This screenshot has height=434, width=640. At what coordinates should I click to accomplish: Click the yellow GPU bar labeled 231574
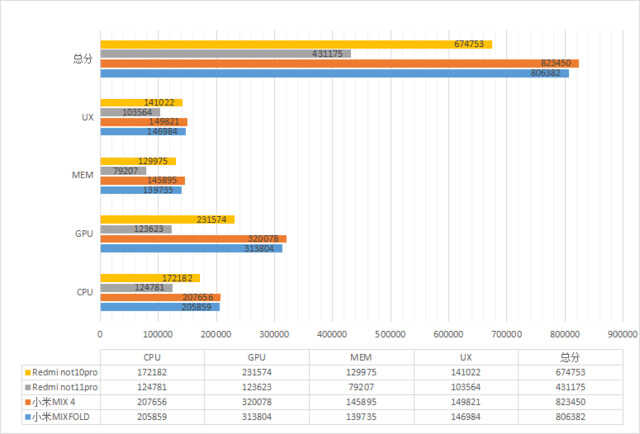pyautogui.click(x=167, y=220)
